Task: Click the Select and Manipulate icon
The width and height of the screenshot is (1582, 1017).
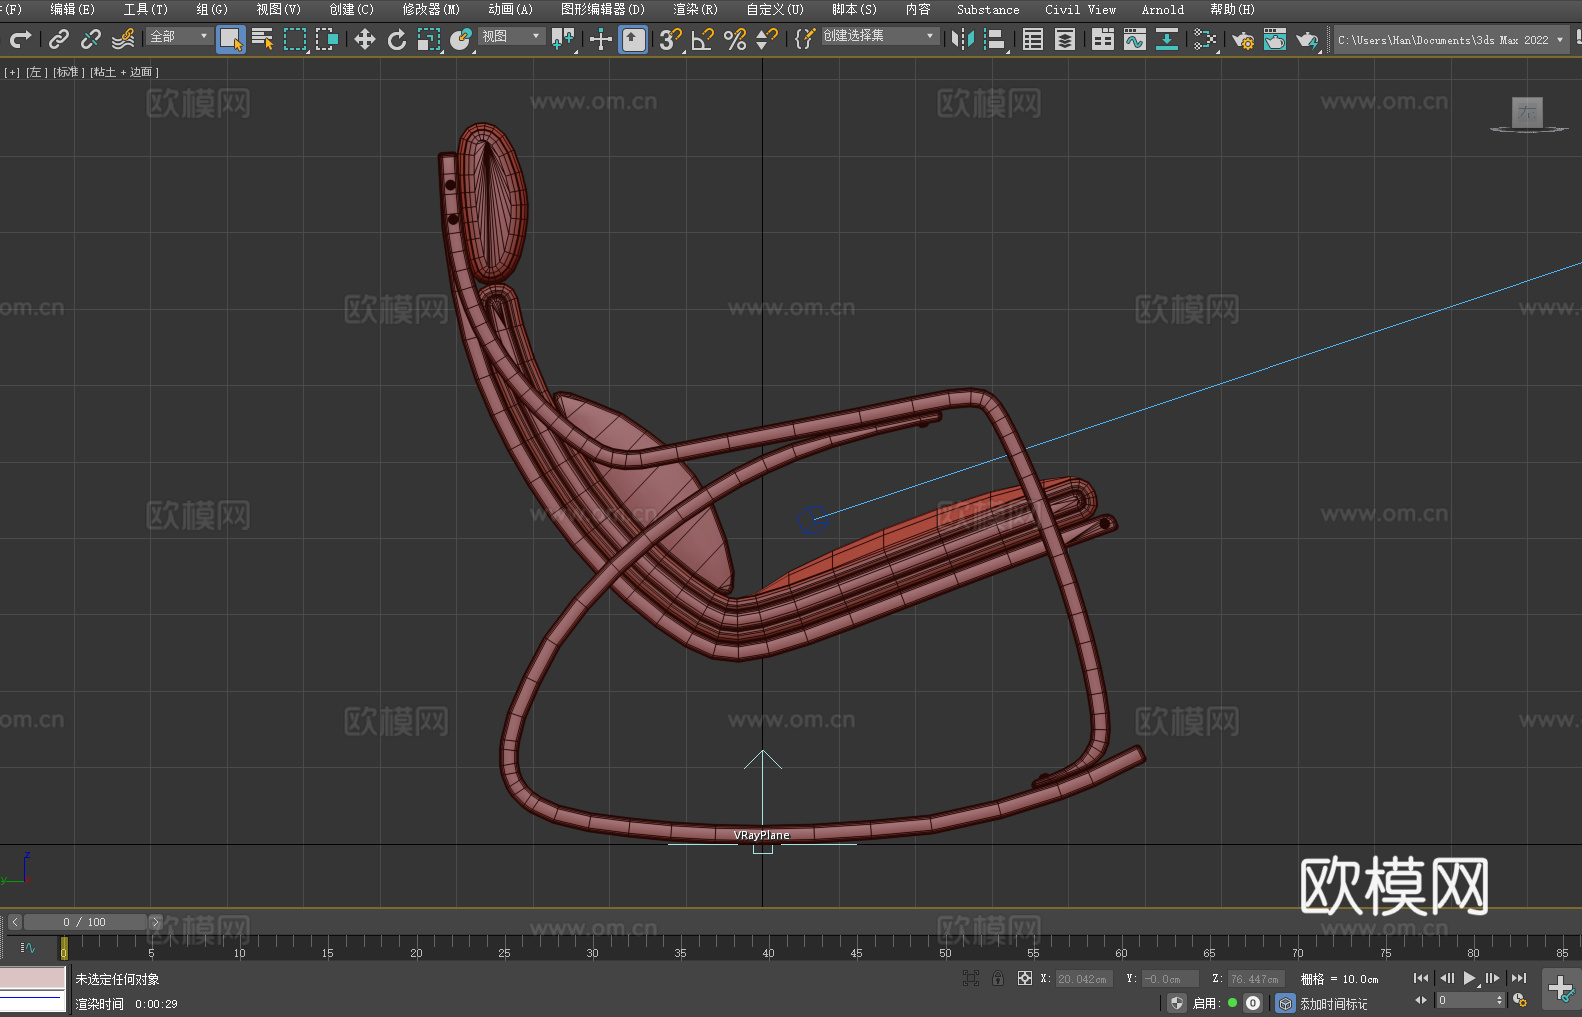Action: tap(601, 39)
